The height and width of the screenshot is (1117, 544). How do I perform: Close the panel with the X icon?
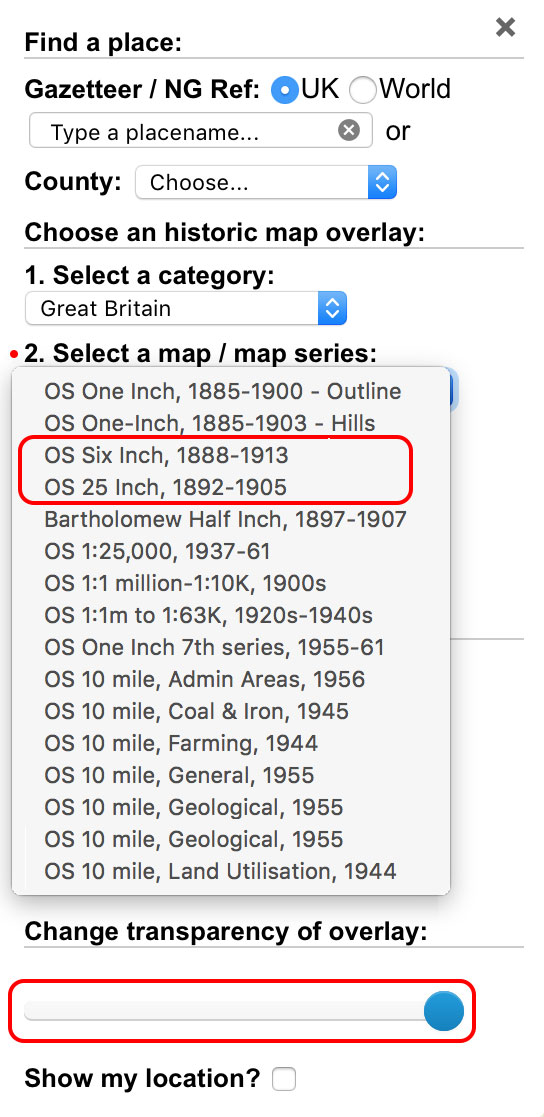click(506, 27)
